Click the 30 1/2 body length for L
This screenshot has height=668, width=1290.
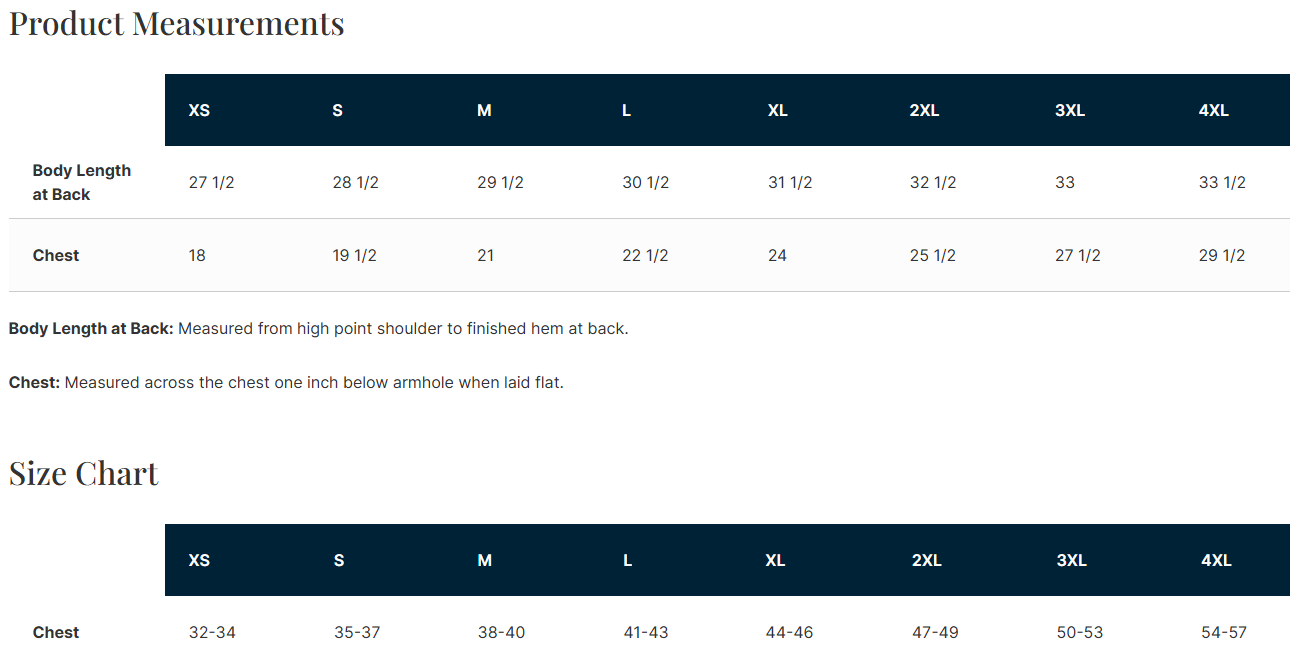coord(645,182)
